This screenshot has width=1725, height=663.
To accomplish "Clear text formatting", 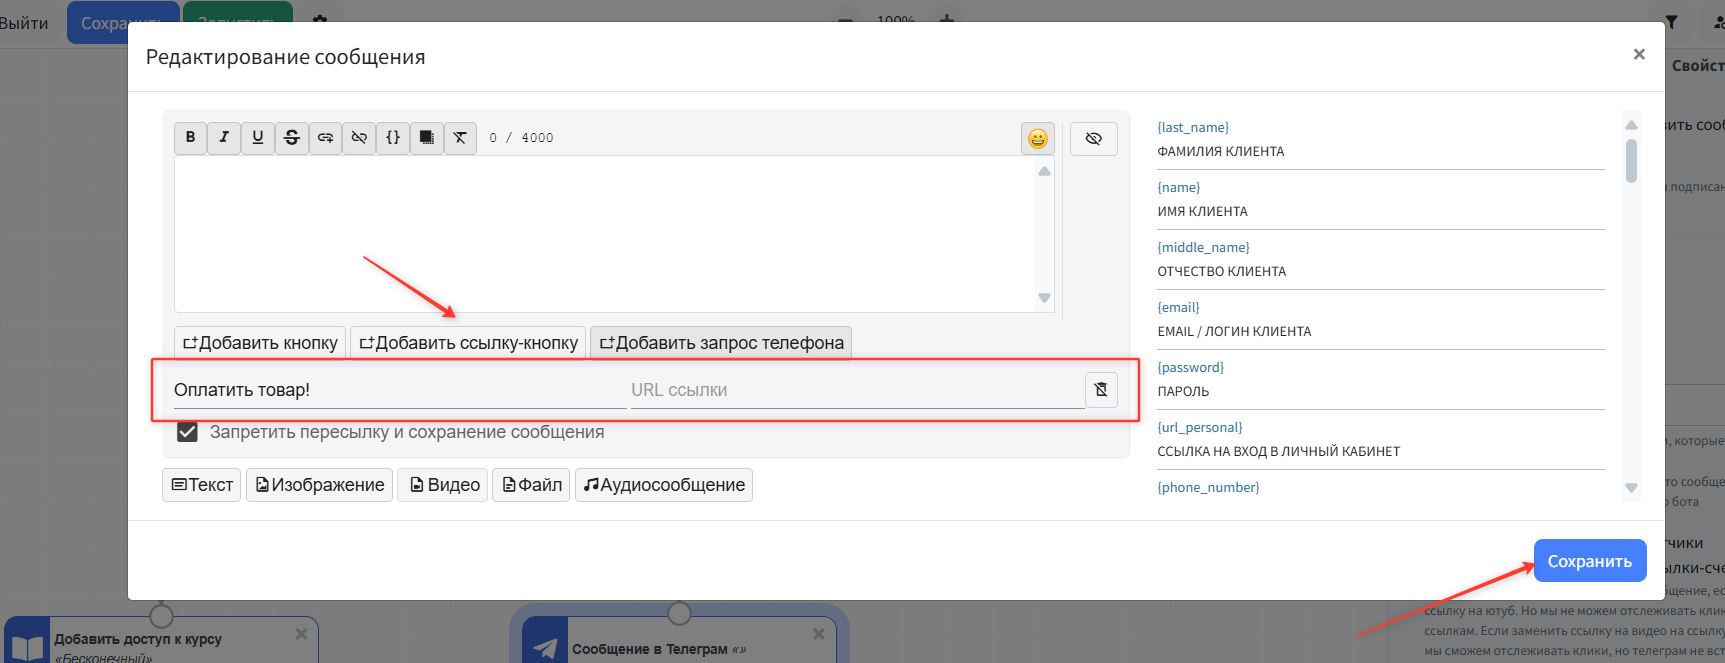I will [460, 138].
